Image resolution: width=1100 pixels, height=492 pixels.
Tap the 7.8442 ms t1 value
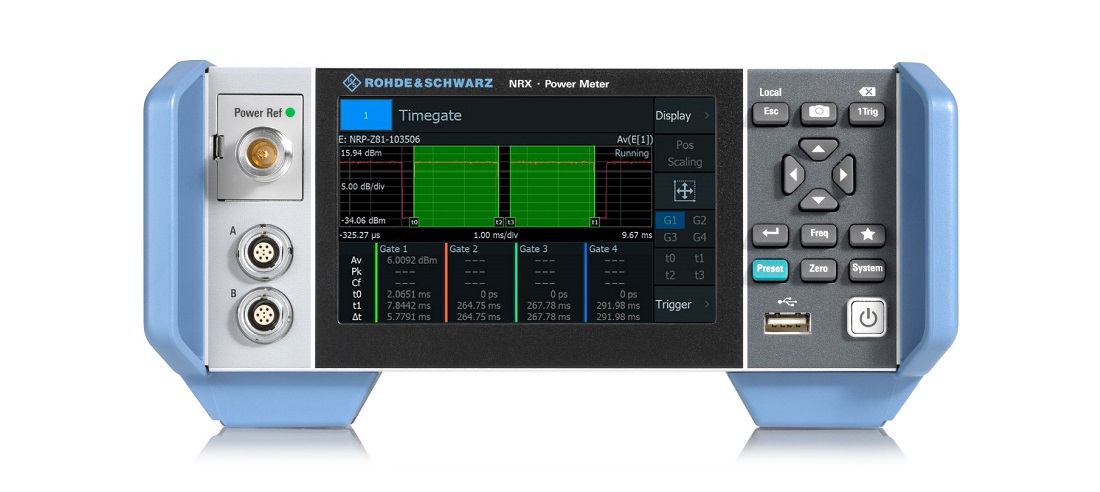tap(408, 305)
